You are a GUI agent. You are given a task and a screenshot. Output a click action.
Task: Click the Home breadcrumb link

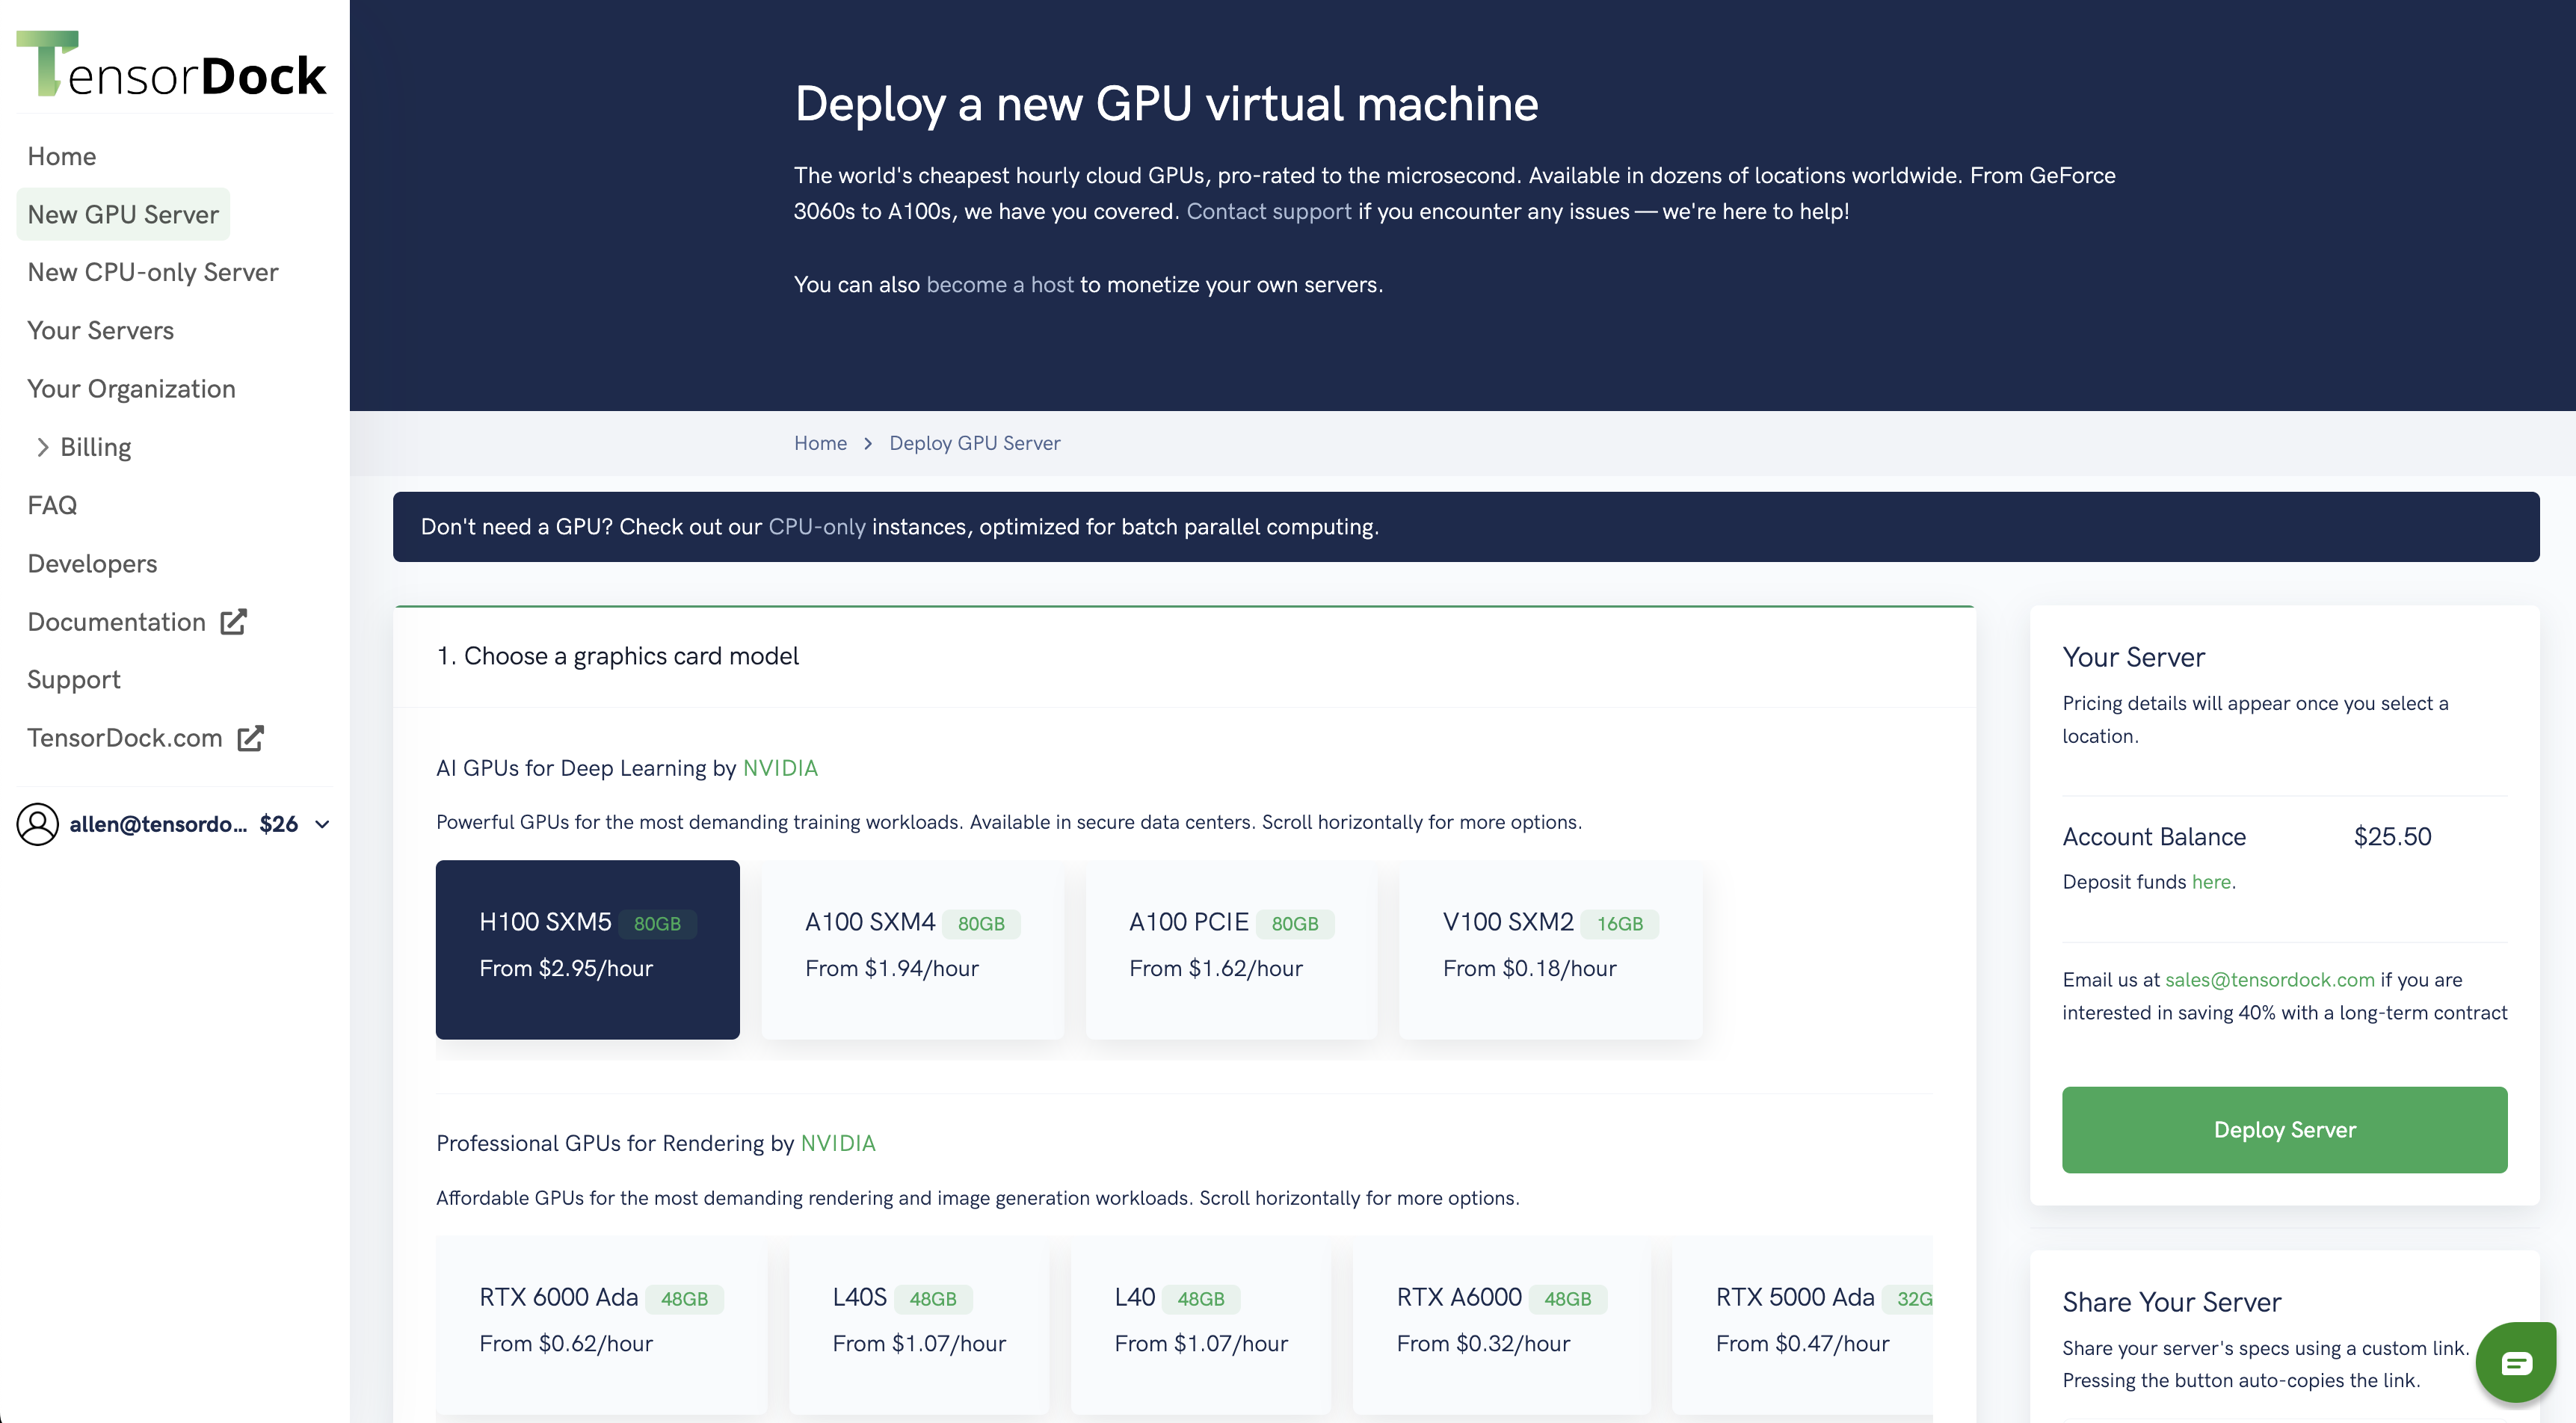pyautogui.click(x=820, y=443)
